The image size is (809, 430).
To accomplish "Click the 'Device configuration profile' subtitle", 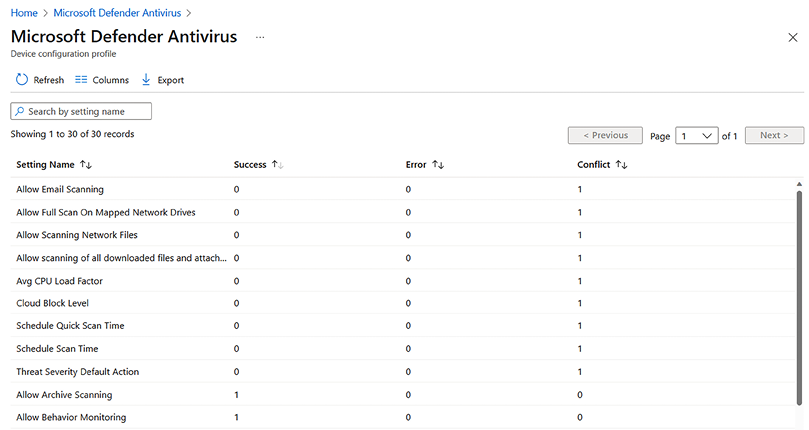I will tap(63, 54).
